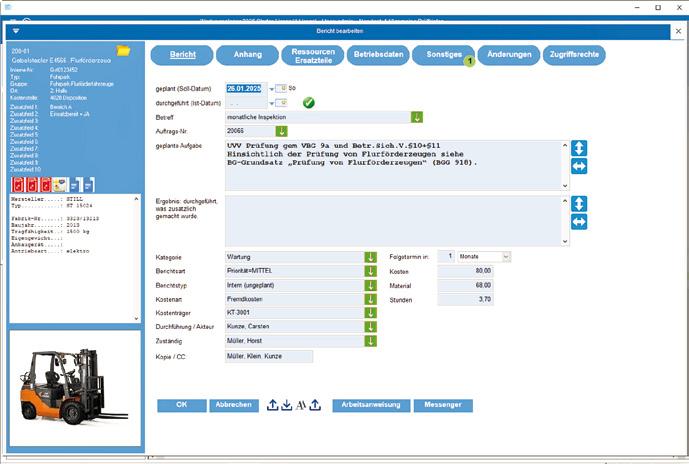Switch to the Bericht tab
This screenshot has height=464, width=689.
click(x=182, y=55)
